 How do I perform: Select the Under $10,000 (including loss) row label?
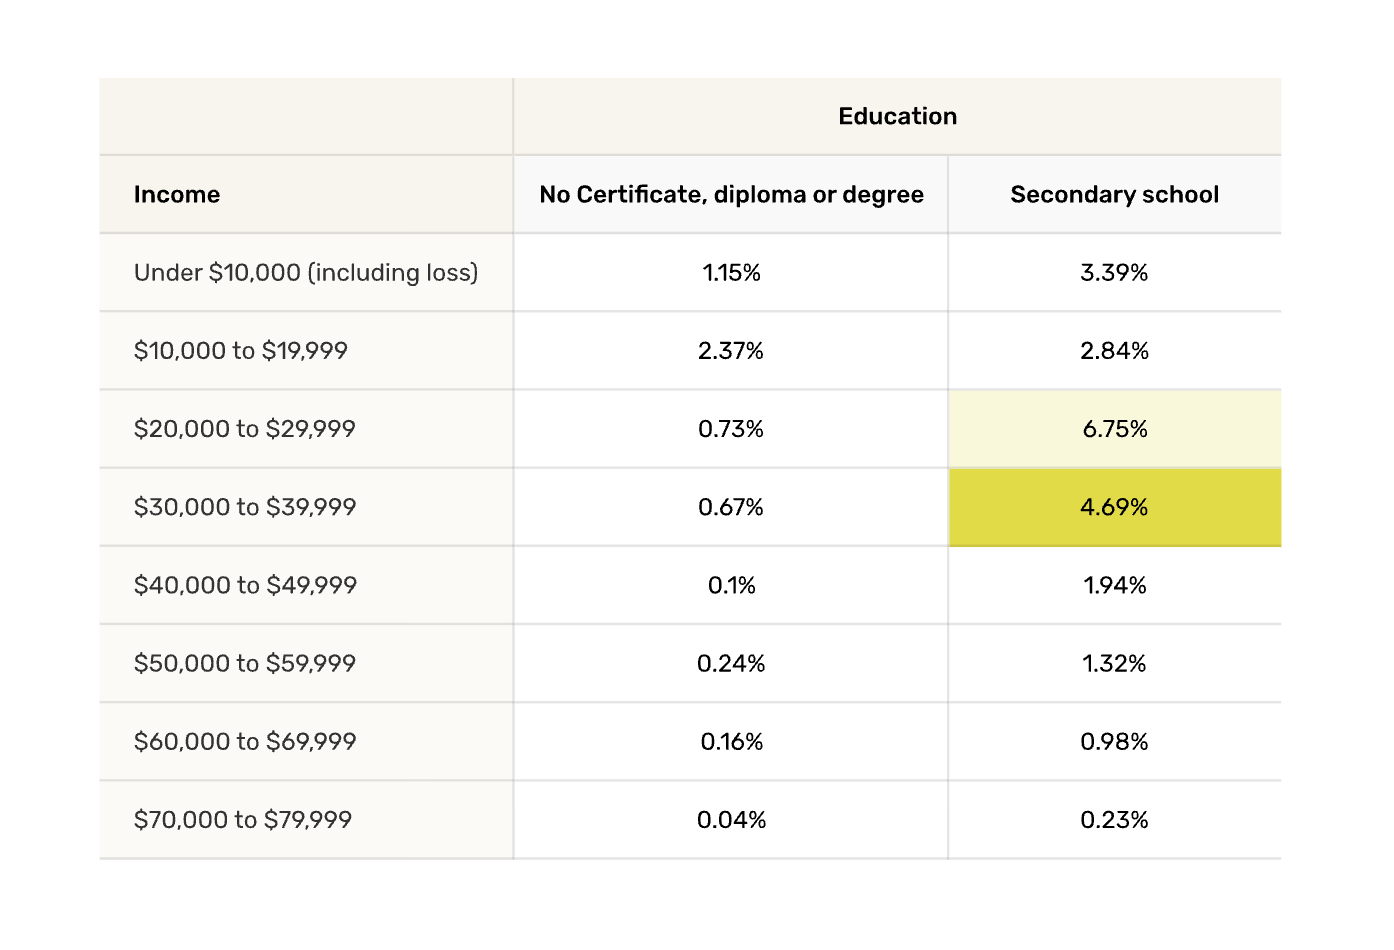[x=306, y=273]
